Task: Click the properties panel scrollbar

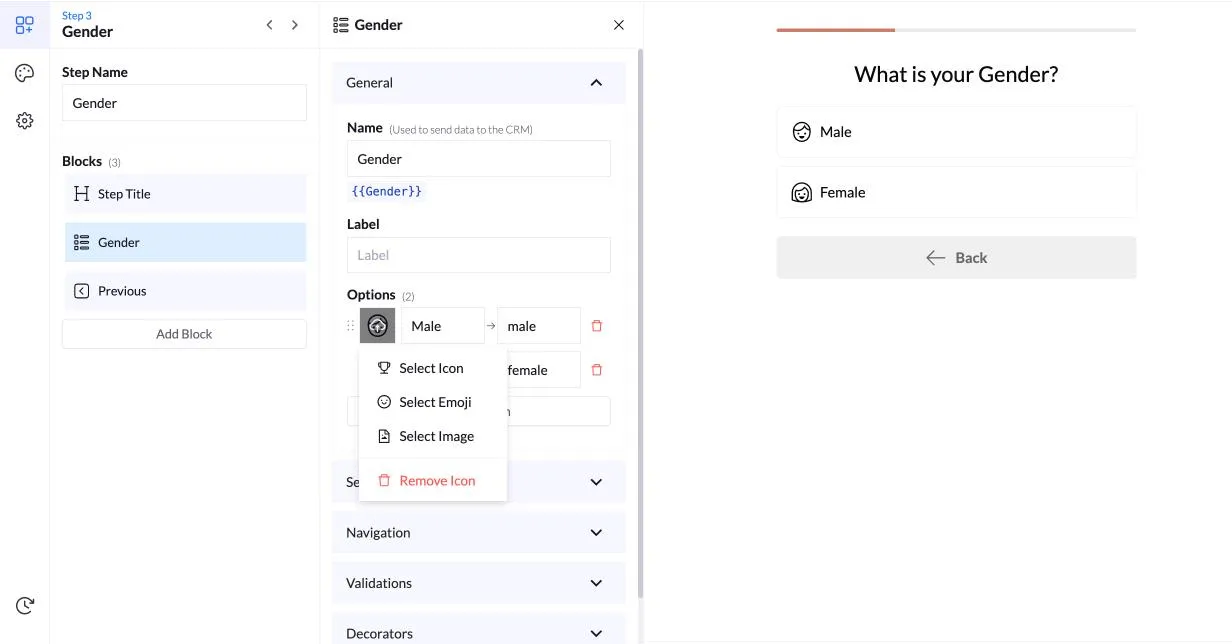Action: 640,322
